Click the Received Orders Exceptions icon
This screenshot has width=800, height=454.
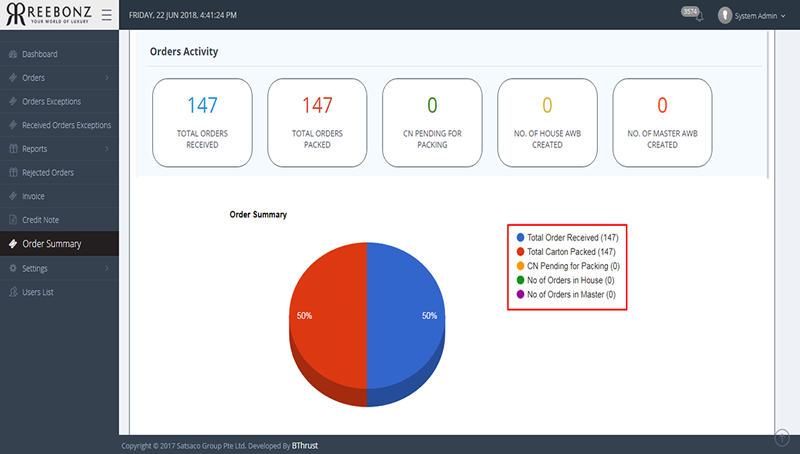point(13,125)
